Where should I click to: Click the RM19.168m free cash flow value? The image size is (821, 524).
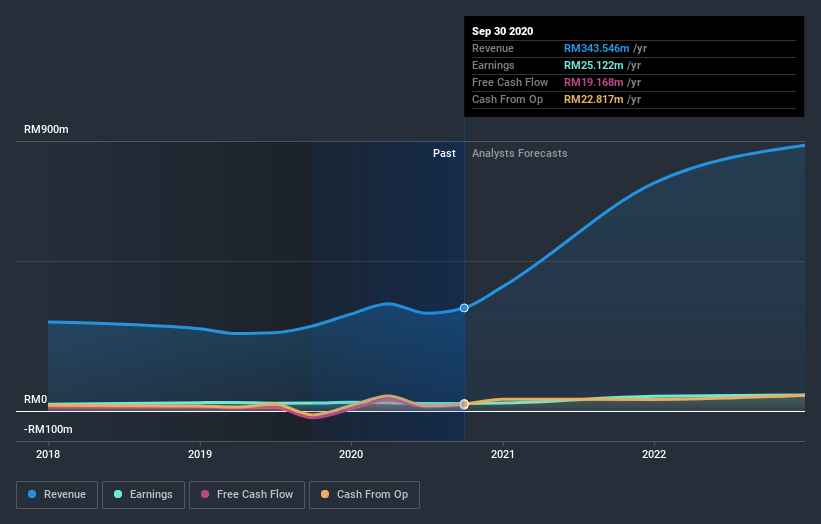pyautogui.click(x=593, y=82)
